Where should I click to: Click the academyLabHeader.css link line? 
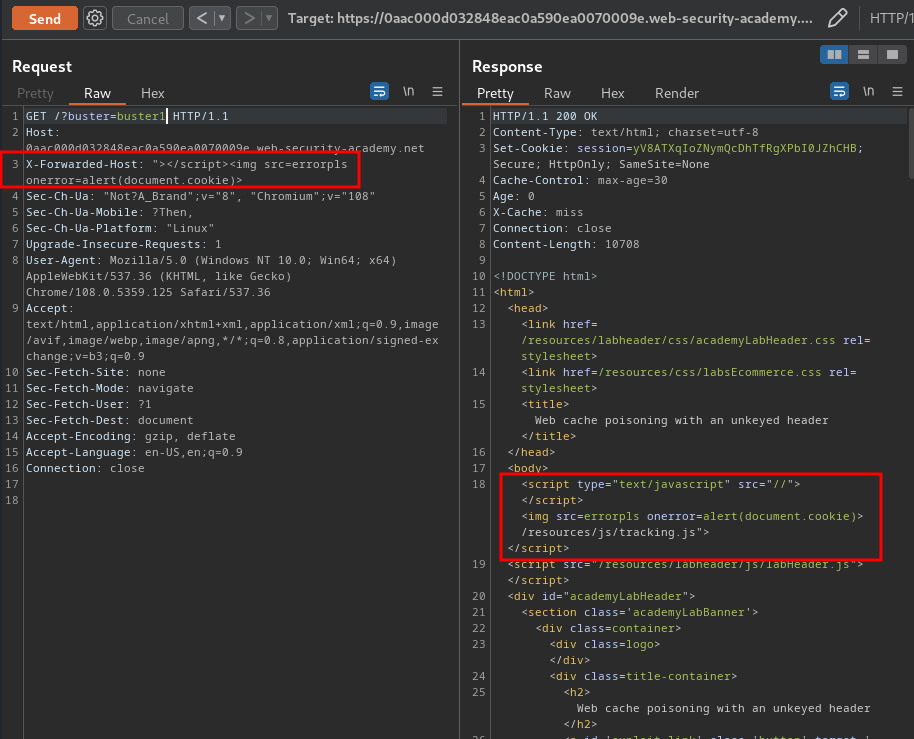click(696, 340)
